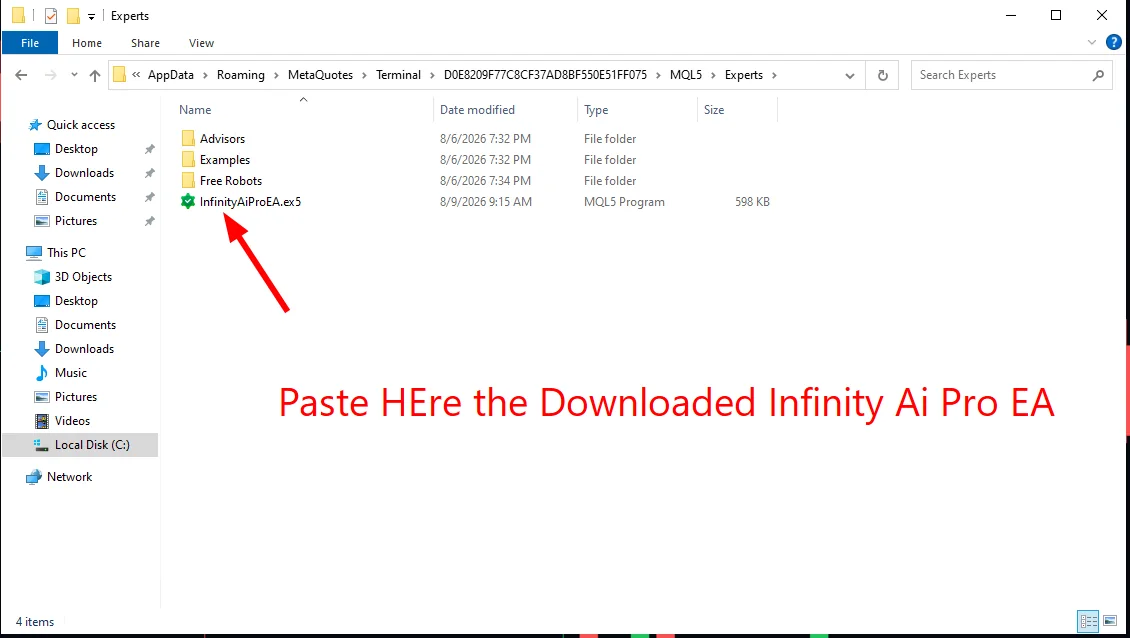The width and height of the screenshot is (1130, 638).
Task: Select Network in navigation pane
Action: point(69,477)
